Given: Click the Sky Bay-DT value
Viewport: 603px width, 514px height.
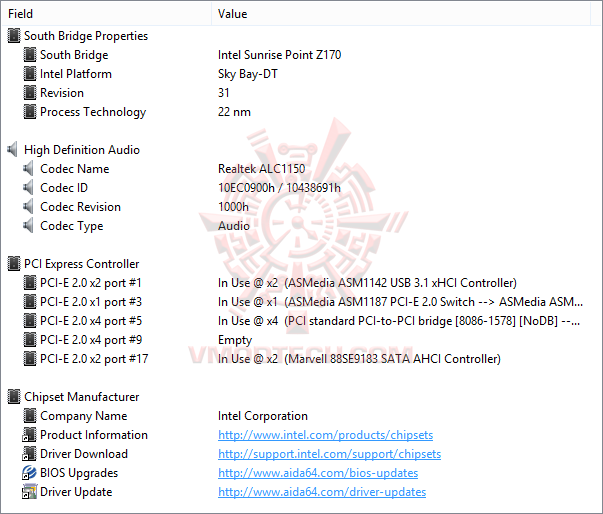Looking at the screenshot, I should click(248, 74).
